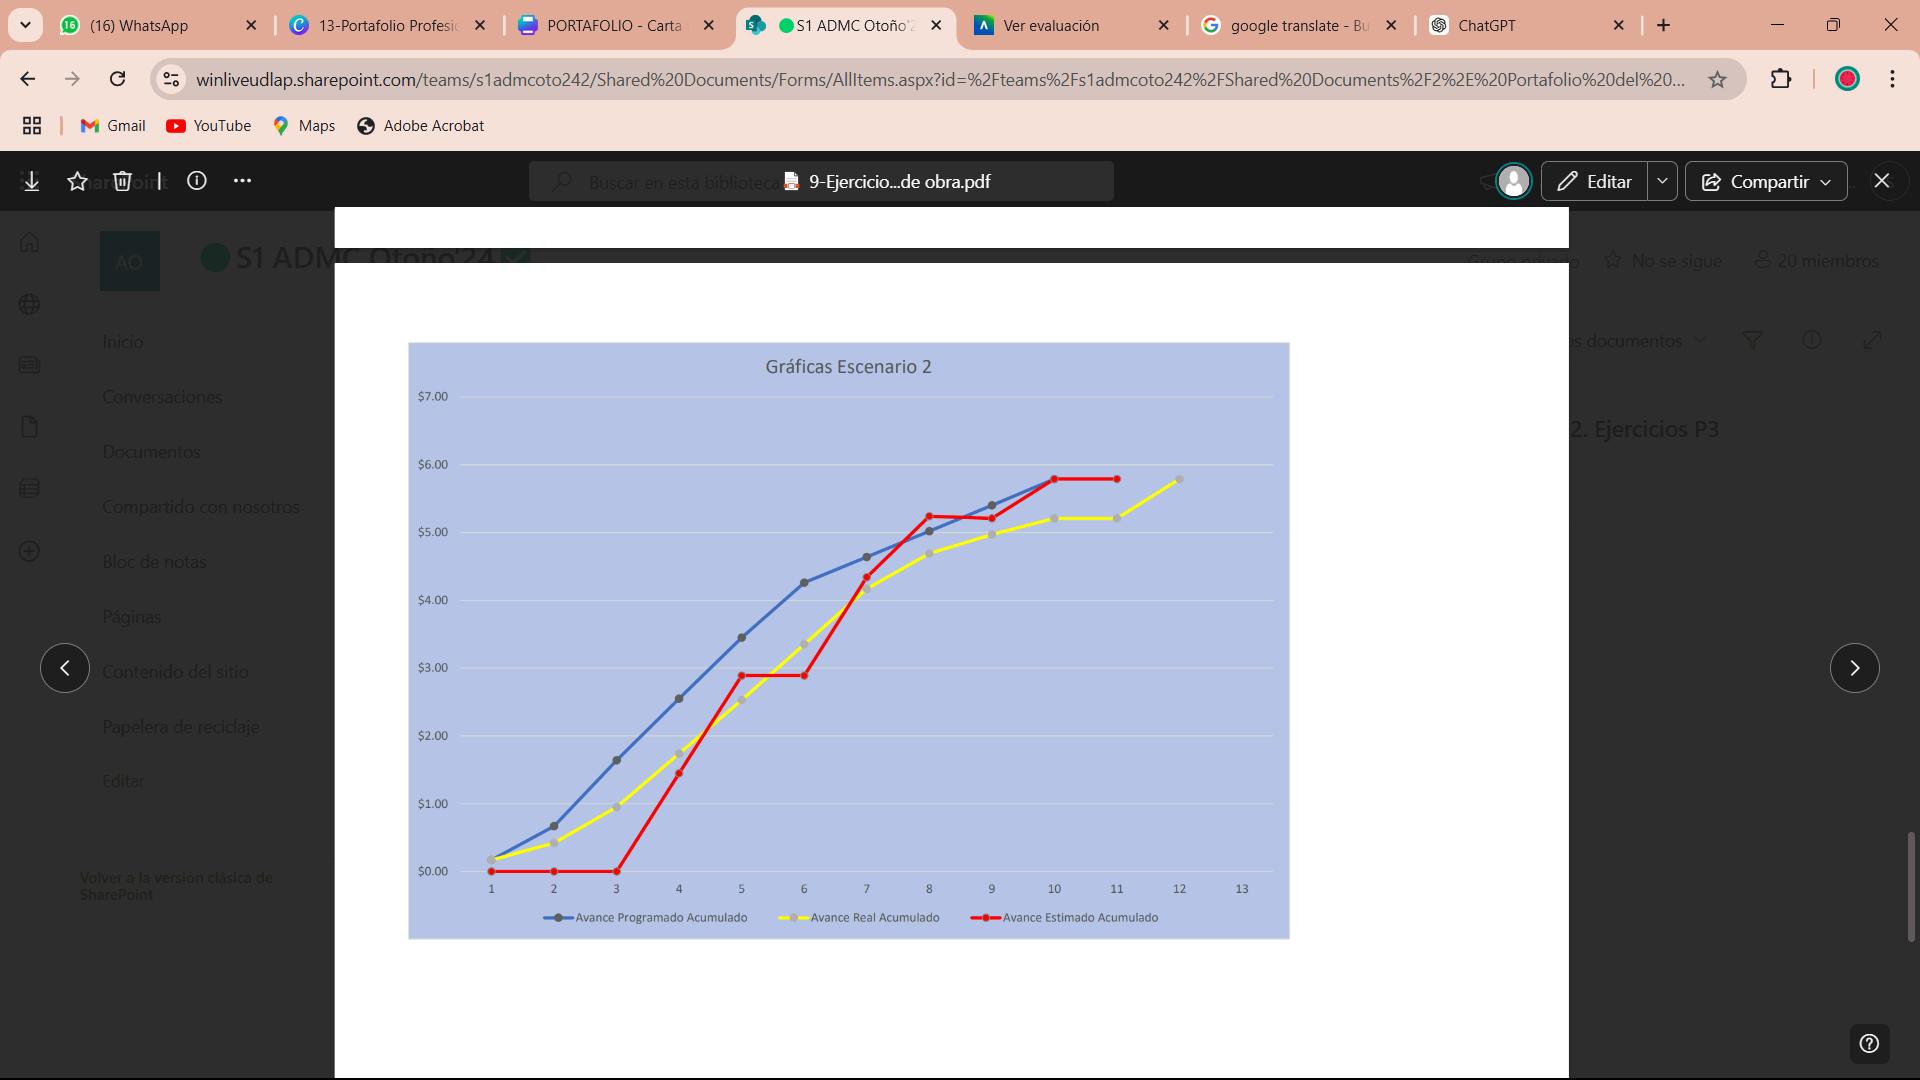
Task: Click the file name 9-Ejercicio...de obra.pdf
Action: (899, 181)
